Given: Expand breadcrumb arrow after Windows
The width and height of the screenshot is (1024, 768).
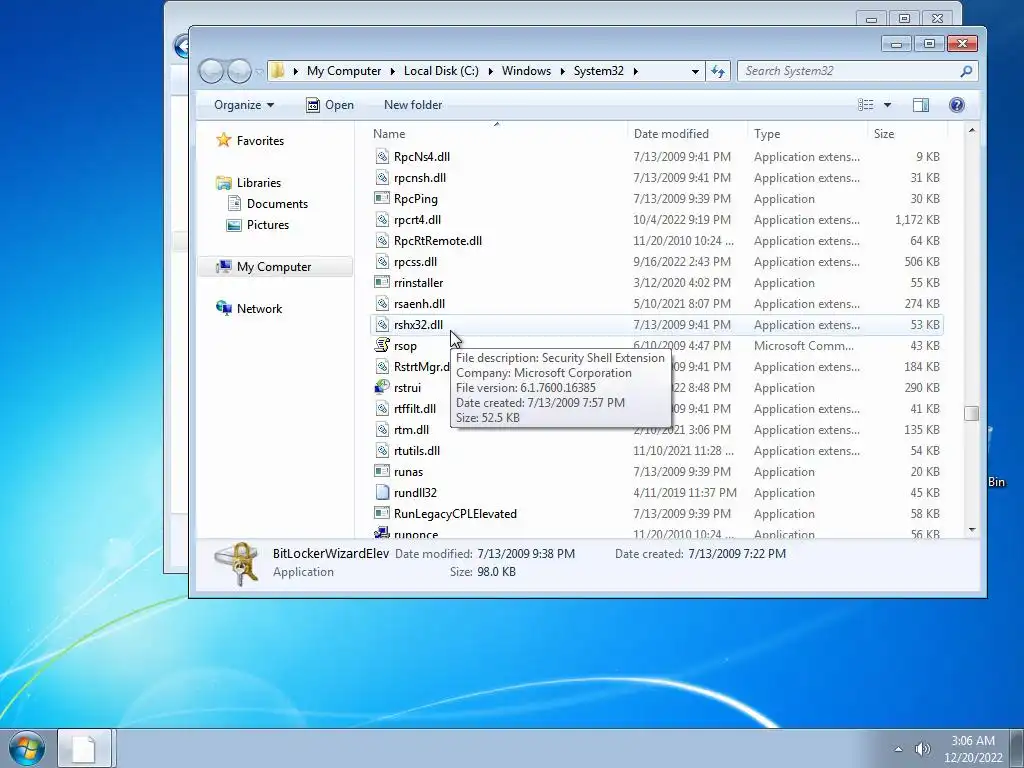Looking at the screenshot, I should [562, 71].
